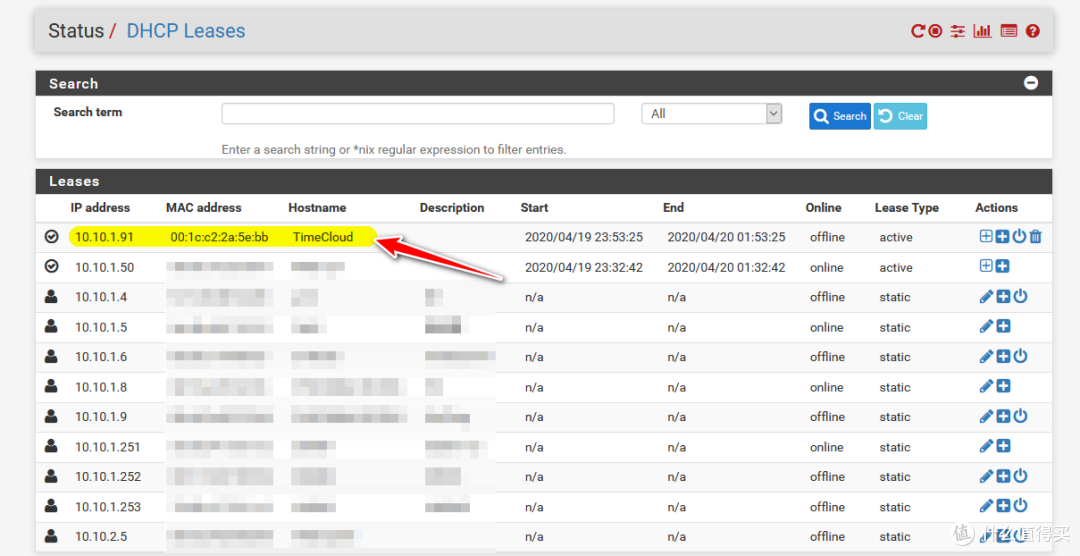Open related settings sliders icon

958,31
